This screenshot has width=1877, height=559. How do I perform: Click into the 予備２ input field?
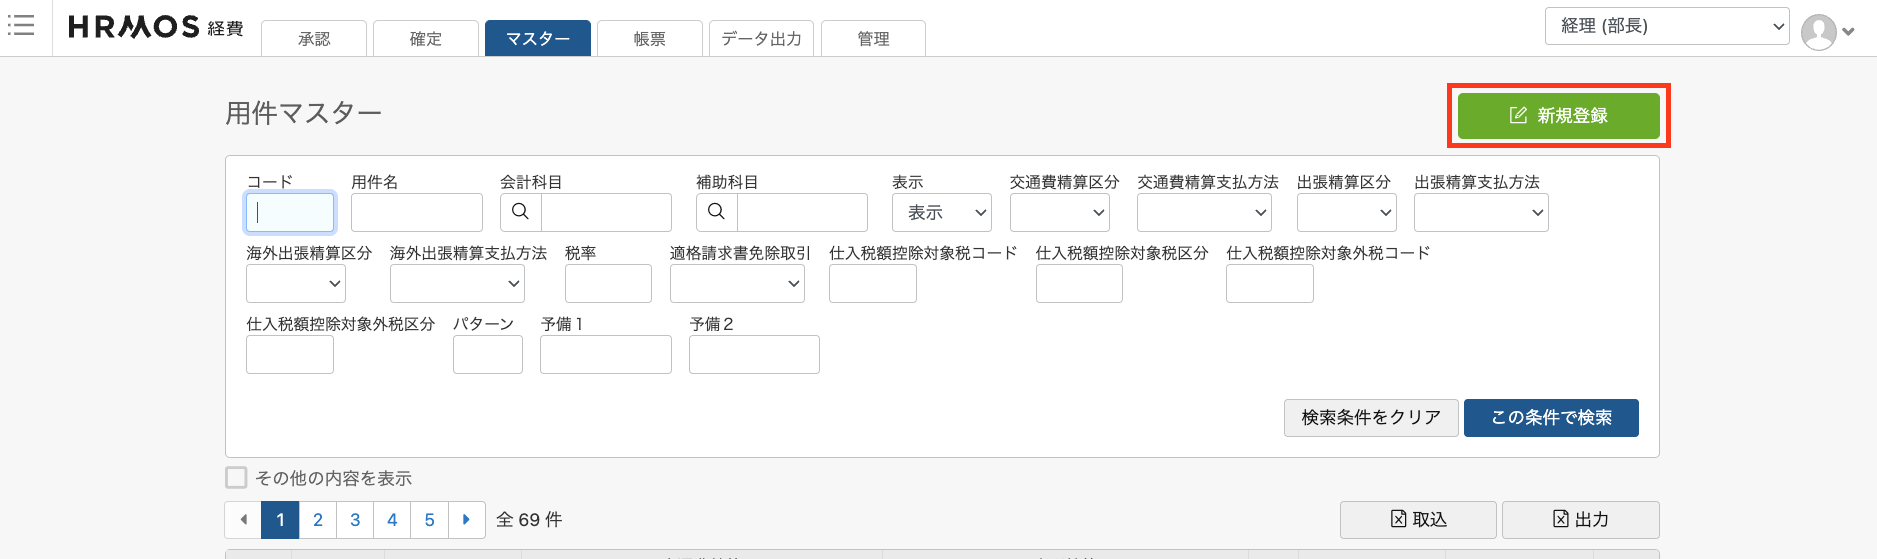point(754,354)
